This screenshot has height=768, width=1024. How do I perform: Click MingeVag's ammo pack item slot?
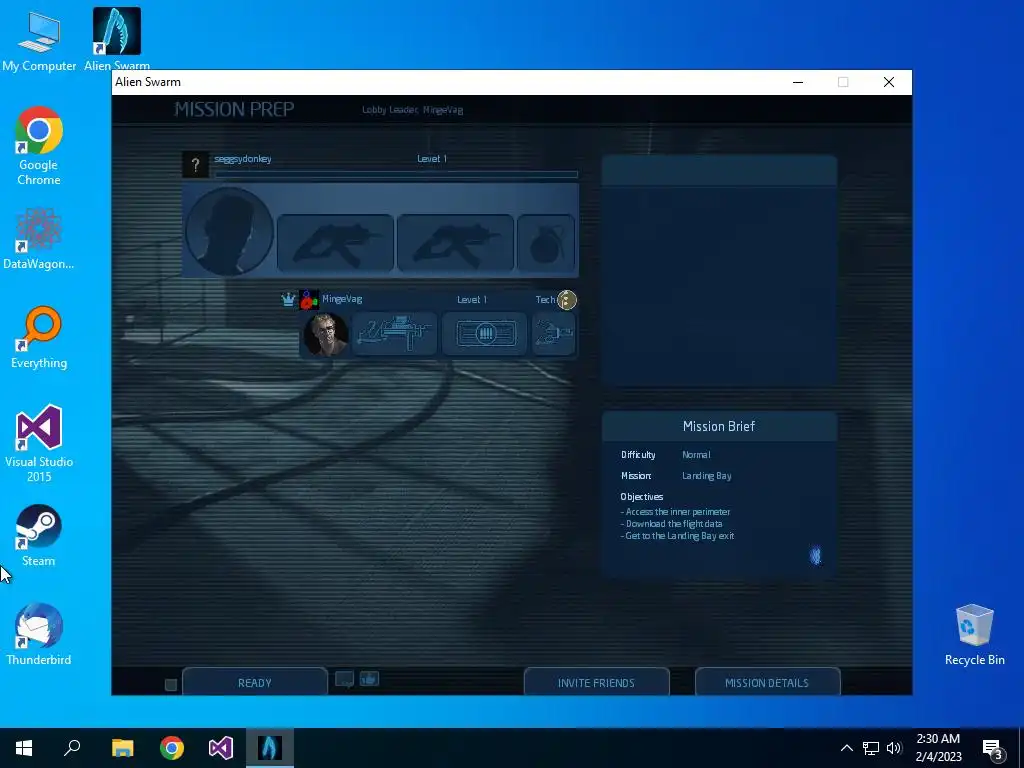tap(485, 334)
